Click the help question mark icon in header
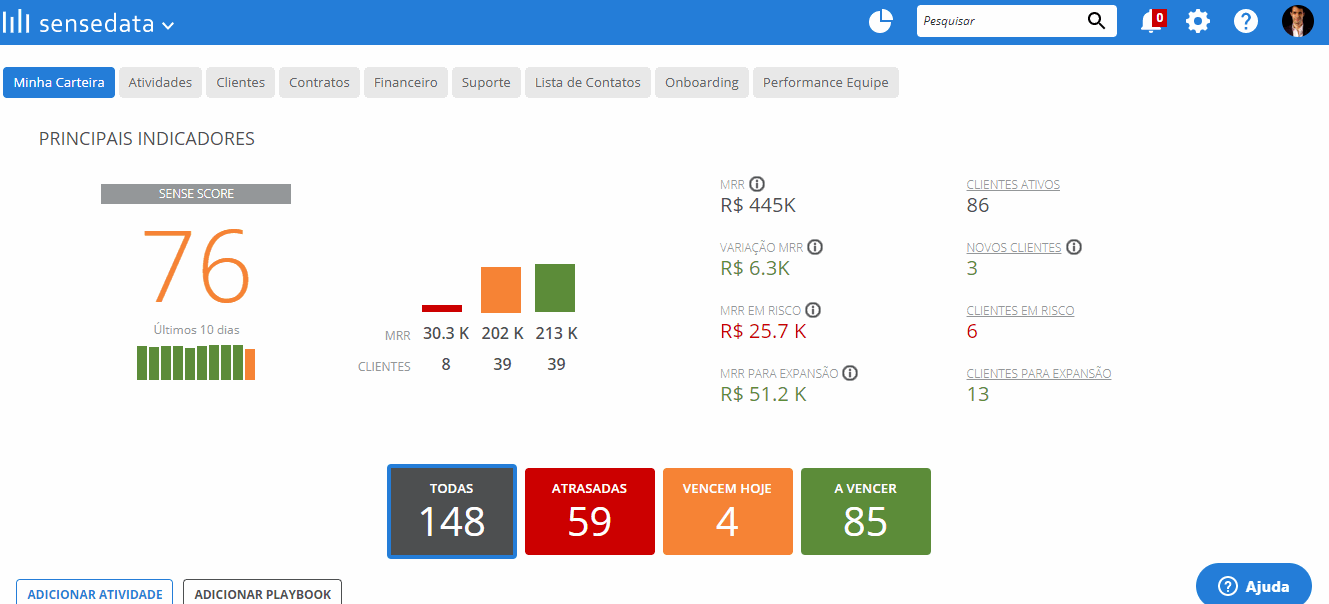 pos(1246,21)
